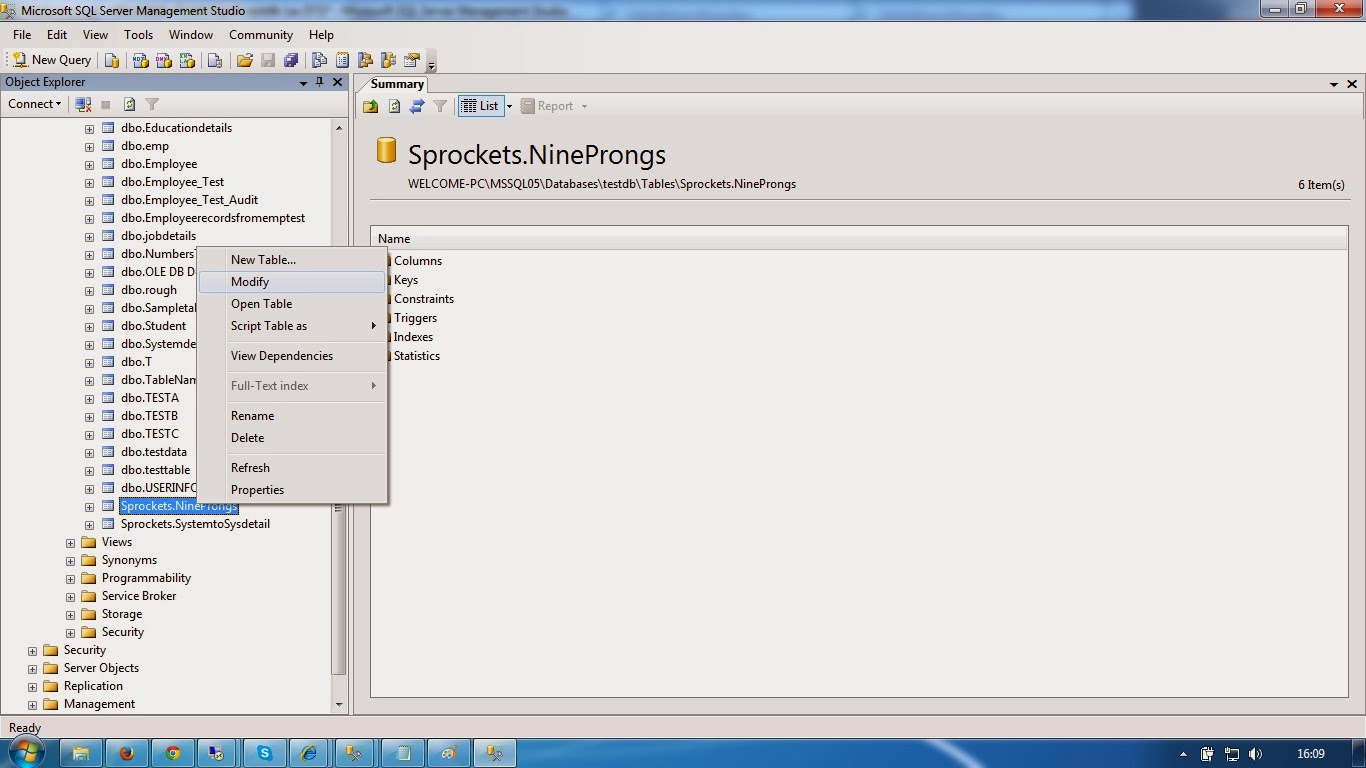The image size is (1366, 768).
Task: Filter objects in Object Explorer
Action: coord(152,104)
